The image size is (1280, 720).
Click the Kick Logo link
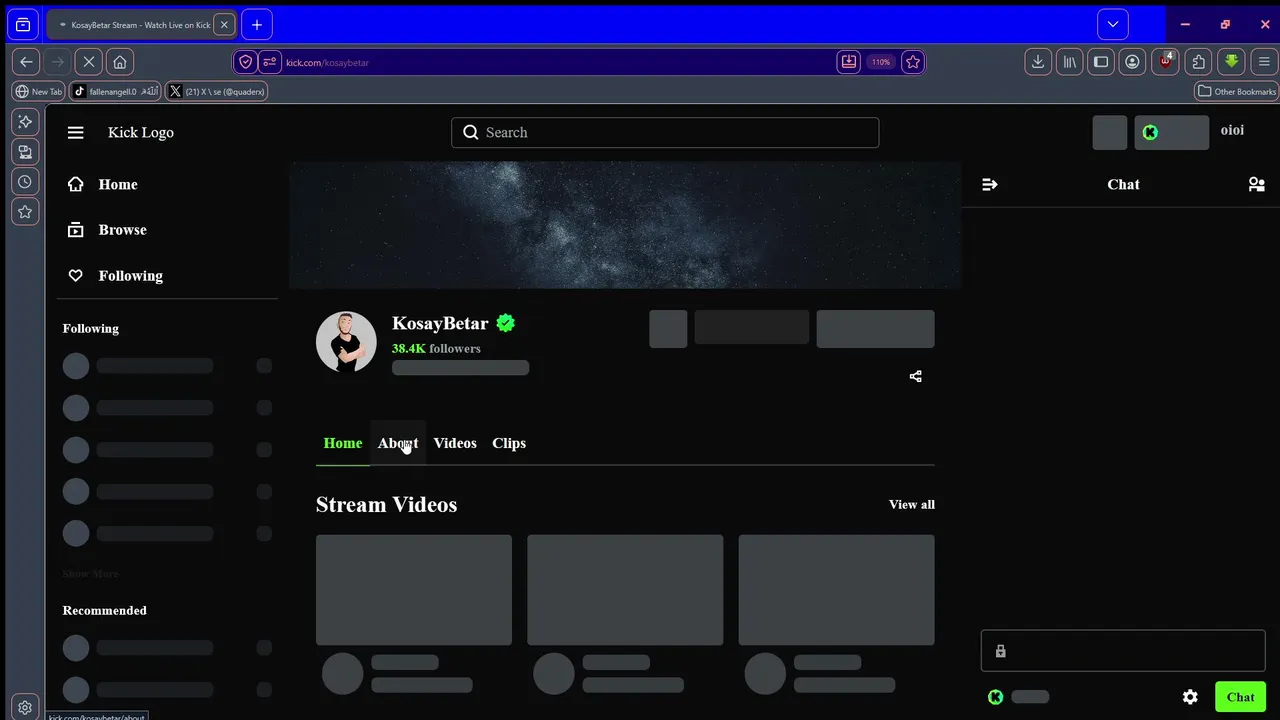[x=141, y=132]
